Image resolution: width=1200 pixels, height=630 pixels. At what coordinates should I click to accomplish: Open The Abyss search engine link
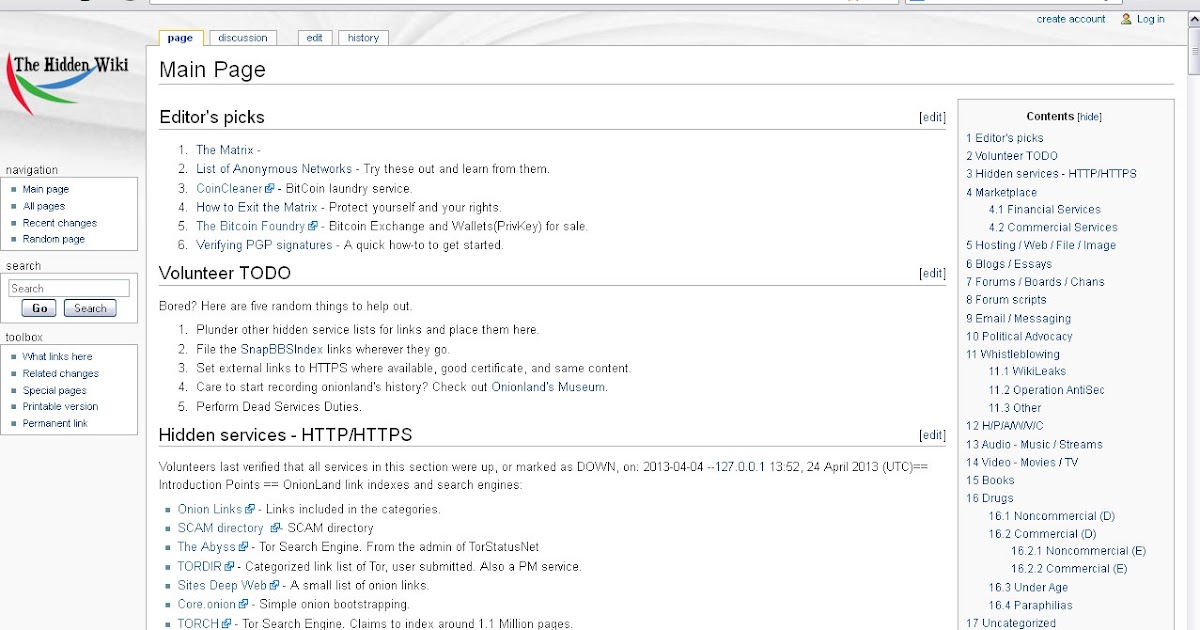click(x=206, y=547)
